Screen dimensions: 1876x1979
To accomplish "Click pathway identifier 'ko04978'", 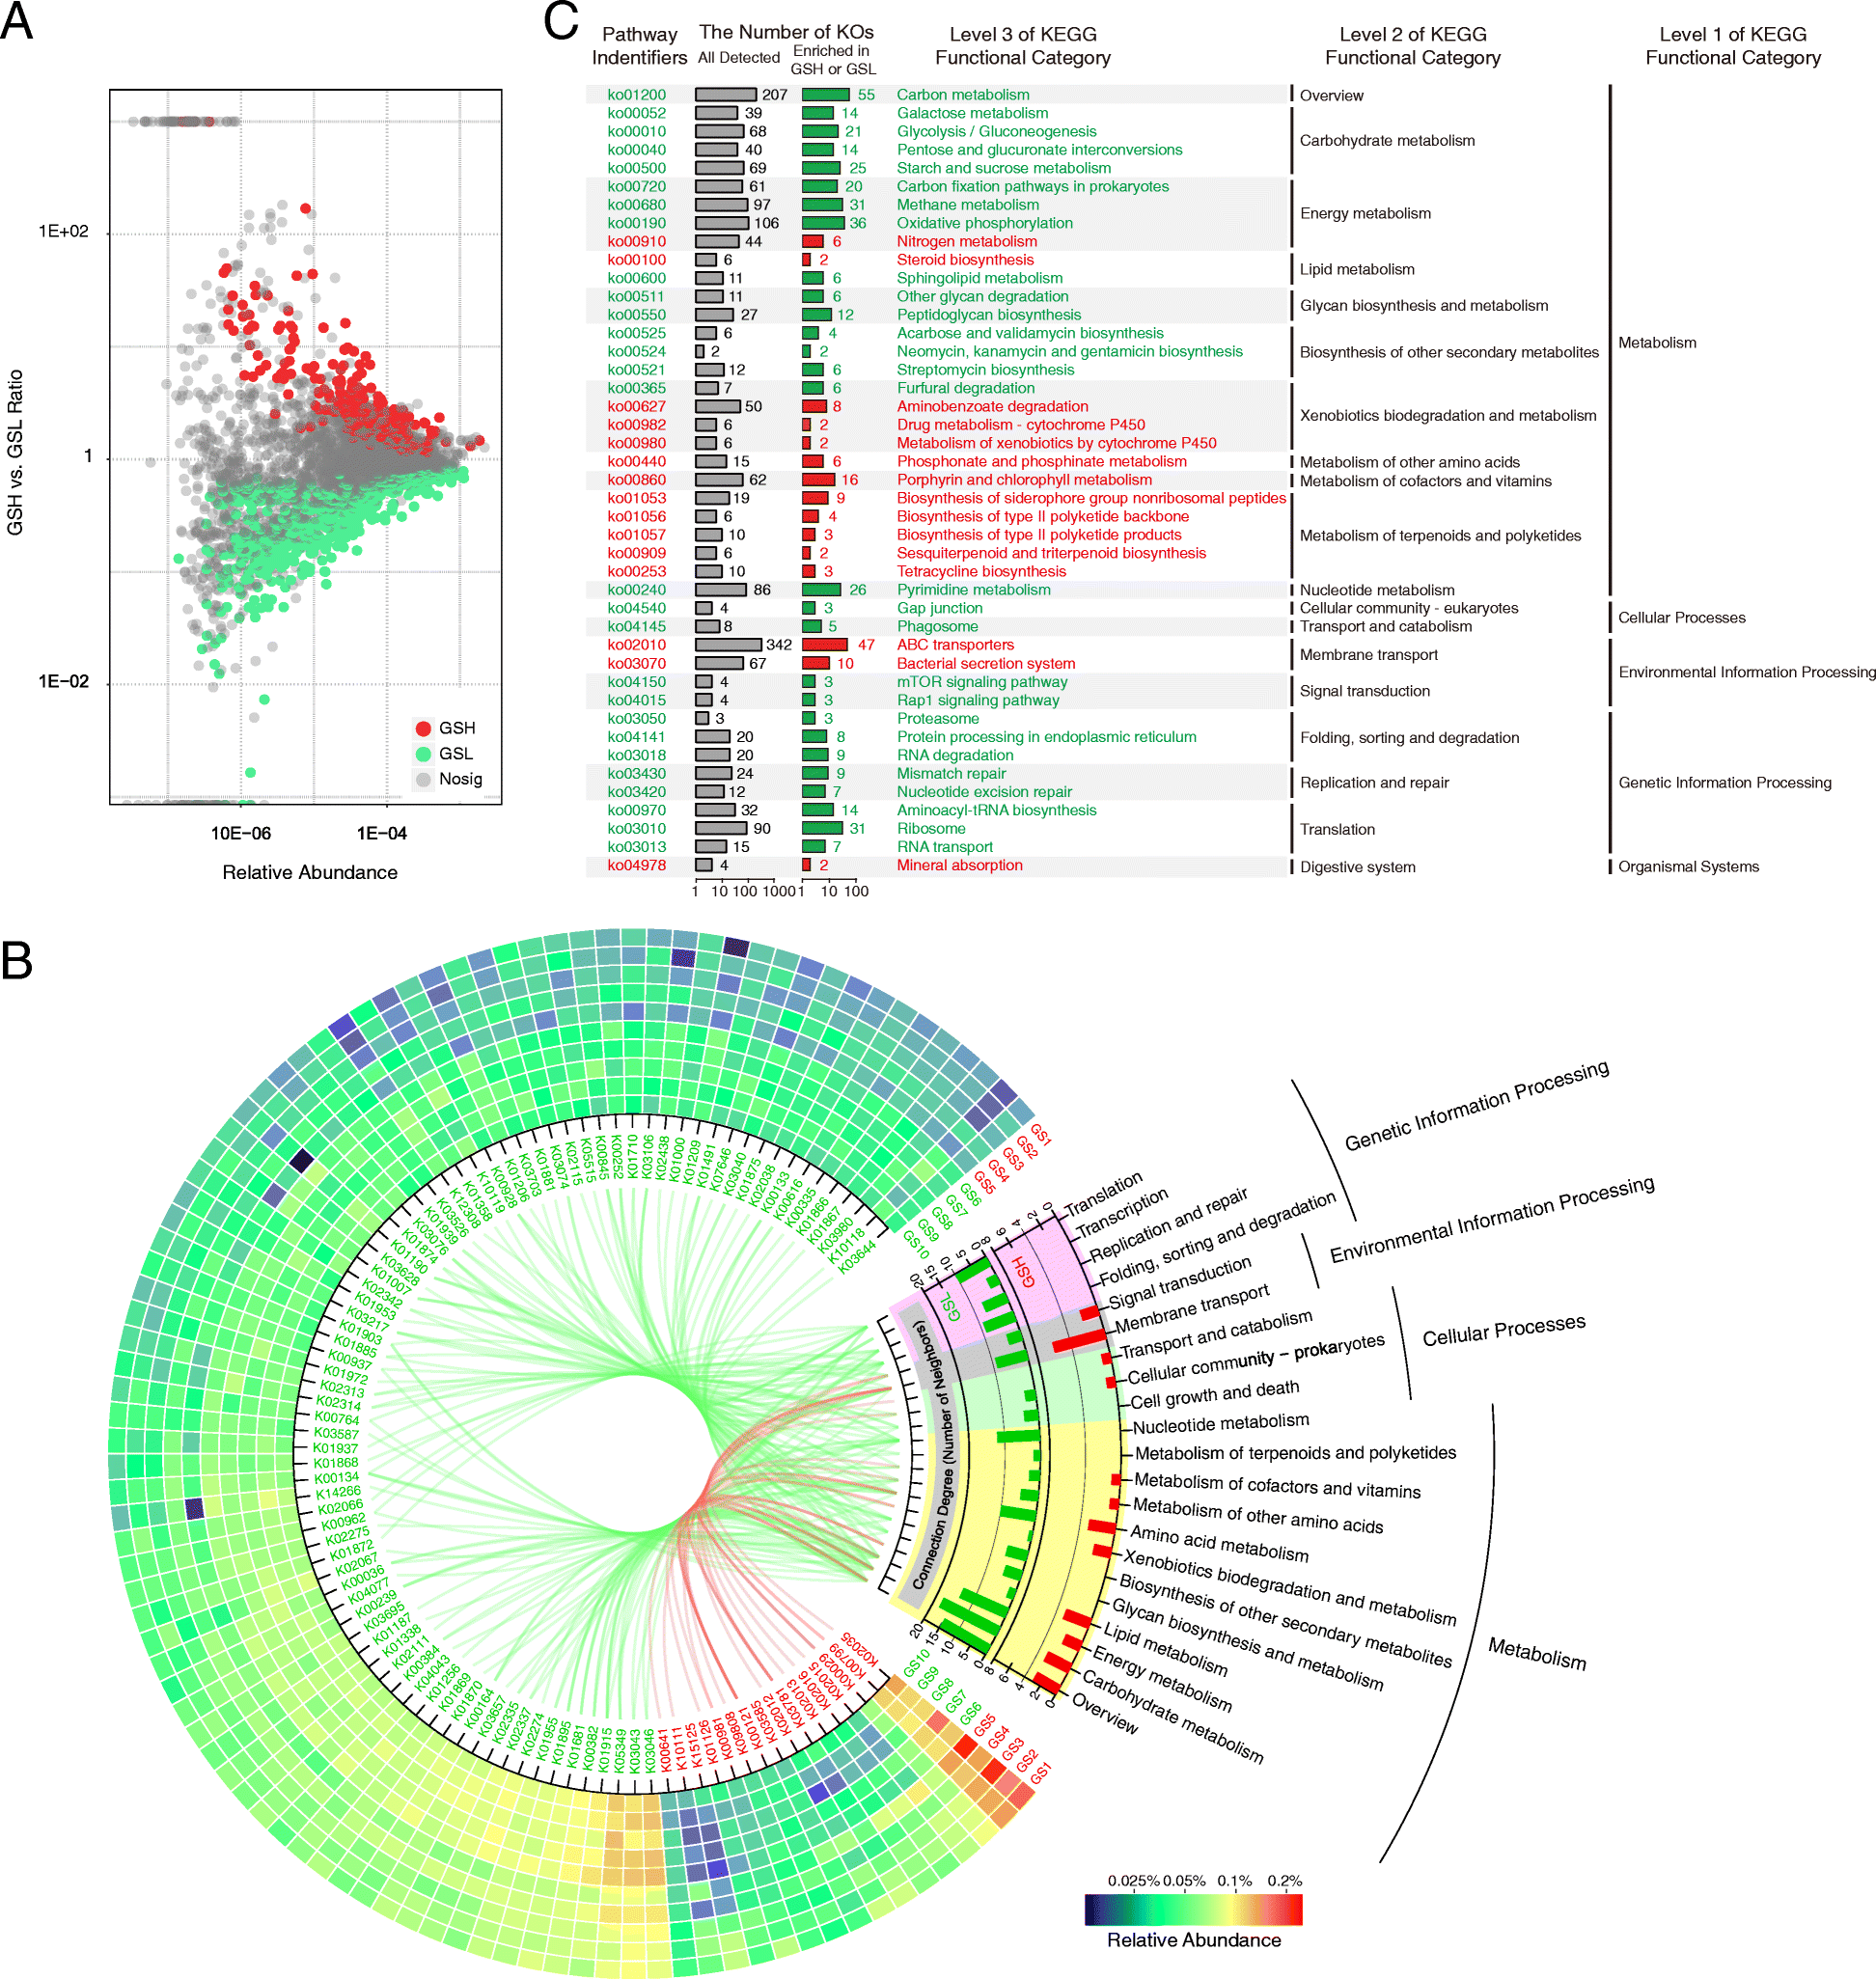I will (636, 865).
